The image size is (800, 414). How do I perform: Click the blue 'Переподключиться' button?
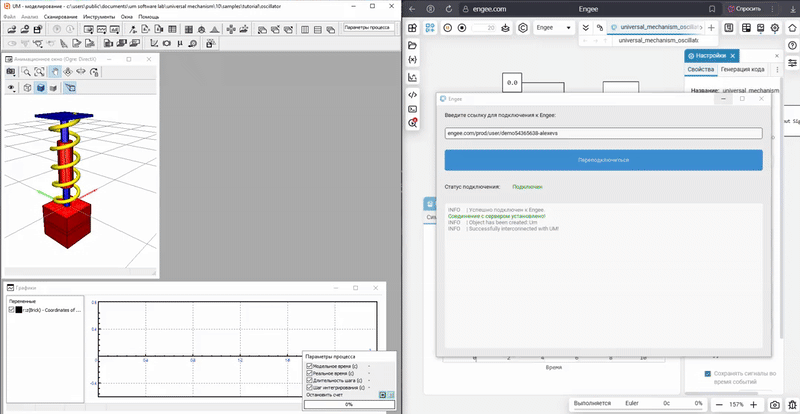603,160
